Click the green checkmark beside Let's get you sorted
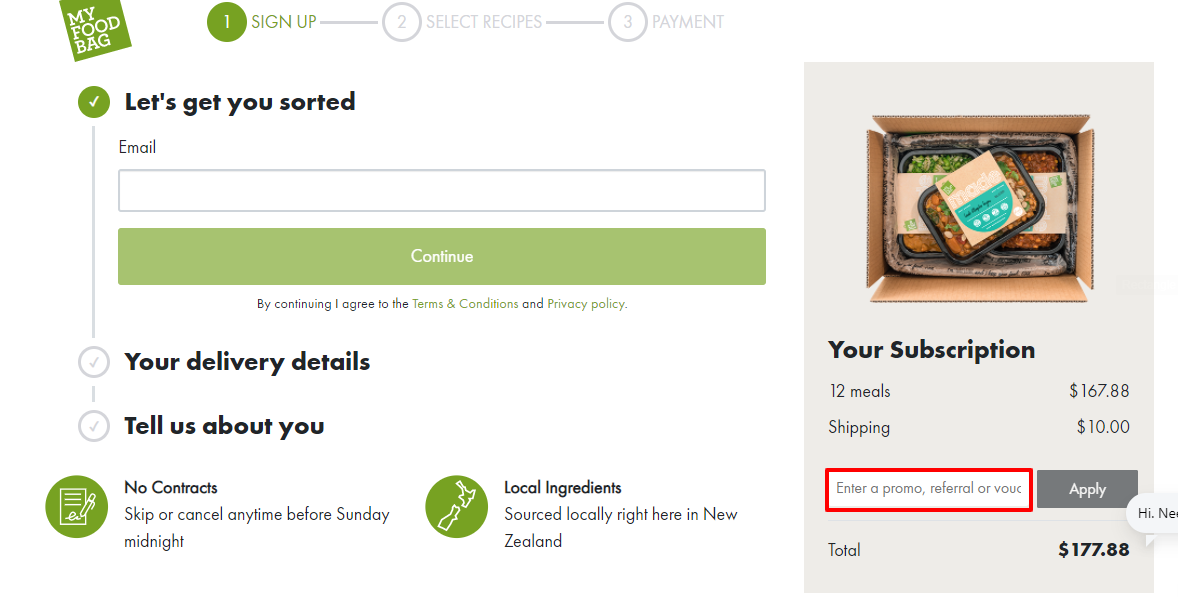 [94, 102]
